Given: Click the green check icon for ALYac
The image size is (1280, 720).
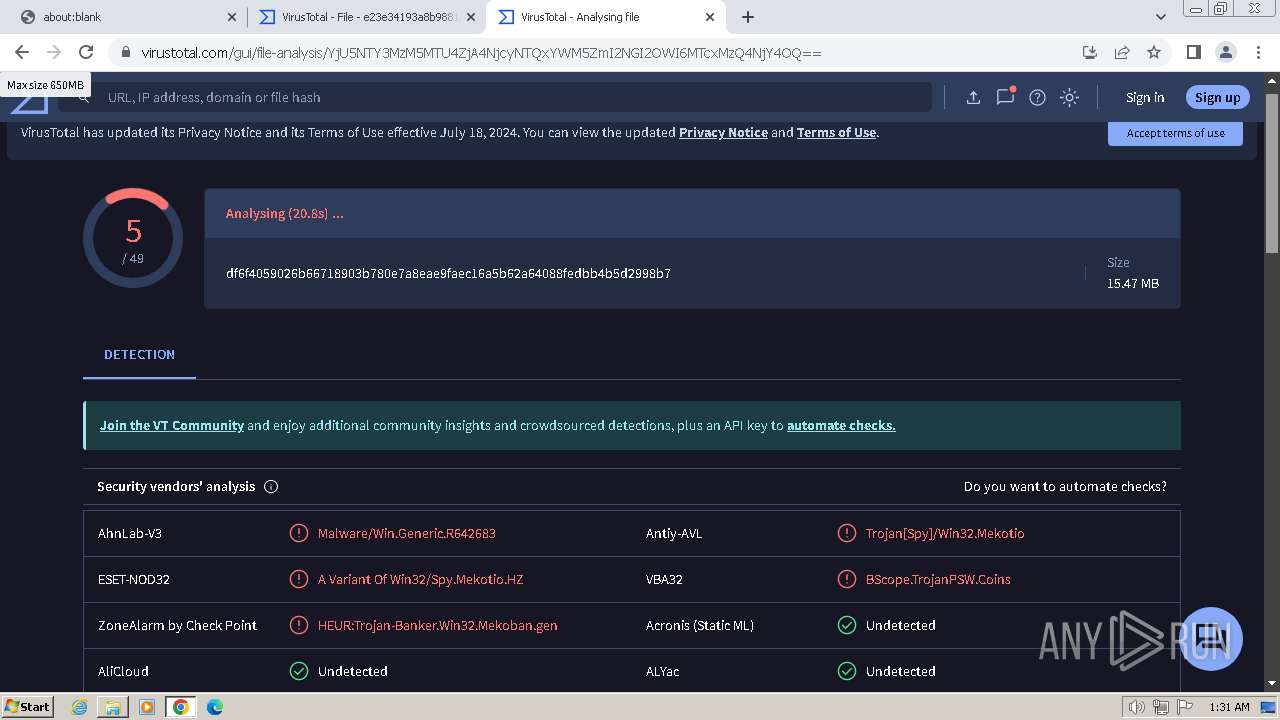Looking at the screenshot, I should tap(847, 671).
